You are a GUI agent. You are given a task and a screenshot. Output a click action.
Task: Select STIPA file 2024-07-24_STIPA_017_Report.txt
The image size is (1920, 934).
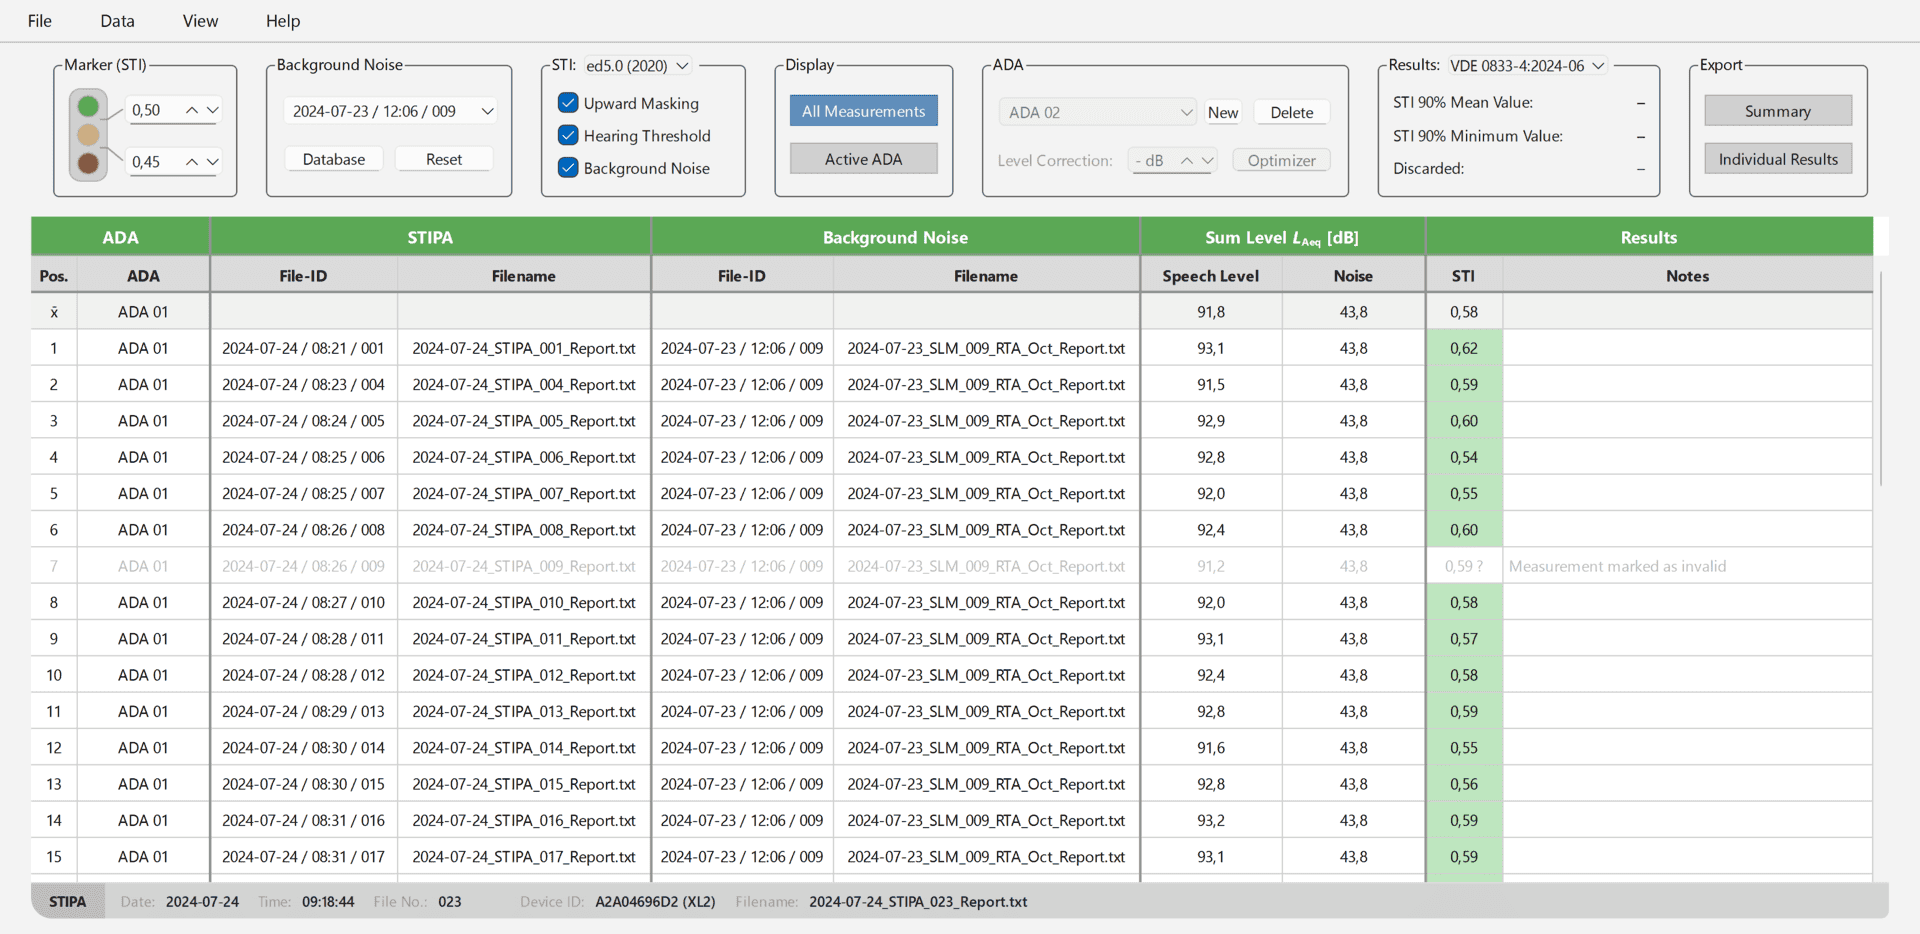pyautogui.click(x=524, y=857)
